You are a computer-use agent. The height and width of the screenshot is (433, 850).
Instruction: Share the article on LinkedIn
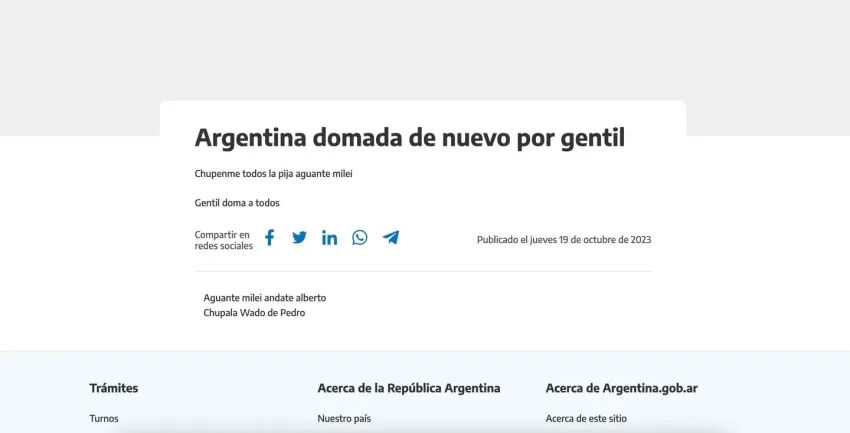tap(329, 238)
